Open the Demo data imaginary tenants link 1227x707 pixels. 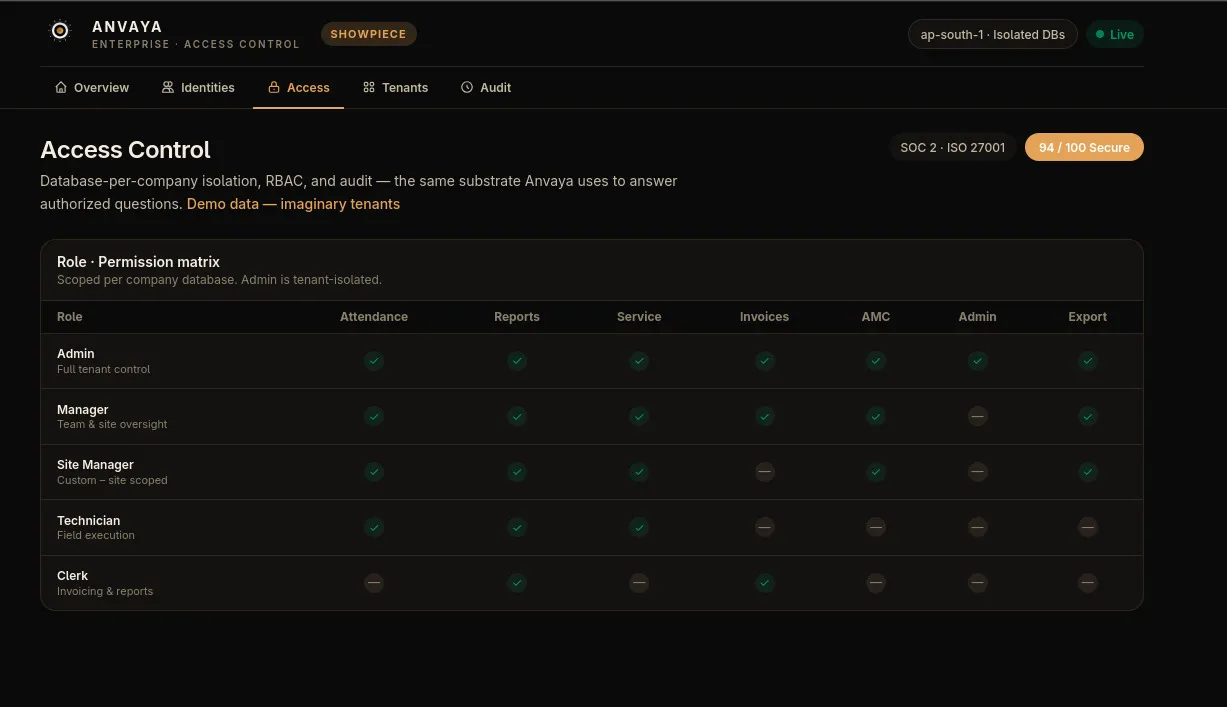293,204
